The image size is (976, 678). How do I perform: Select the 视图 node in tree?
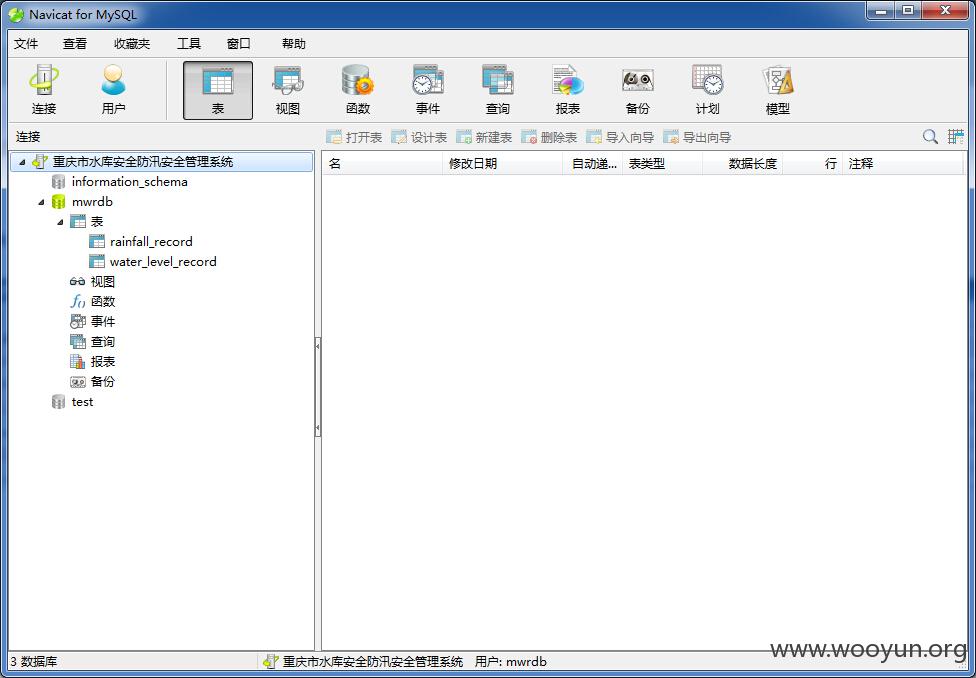[x=103, y=281]
